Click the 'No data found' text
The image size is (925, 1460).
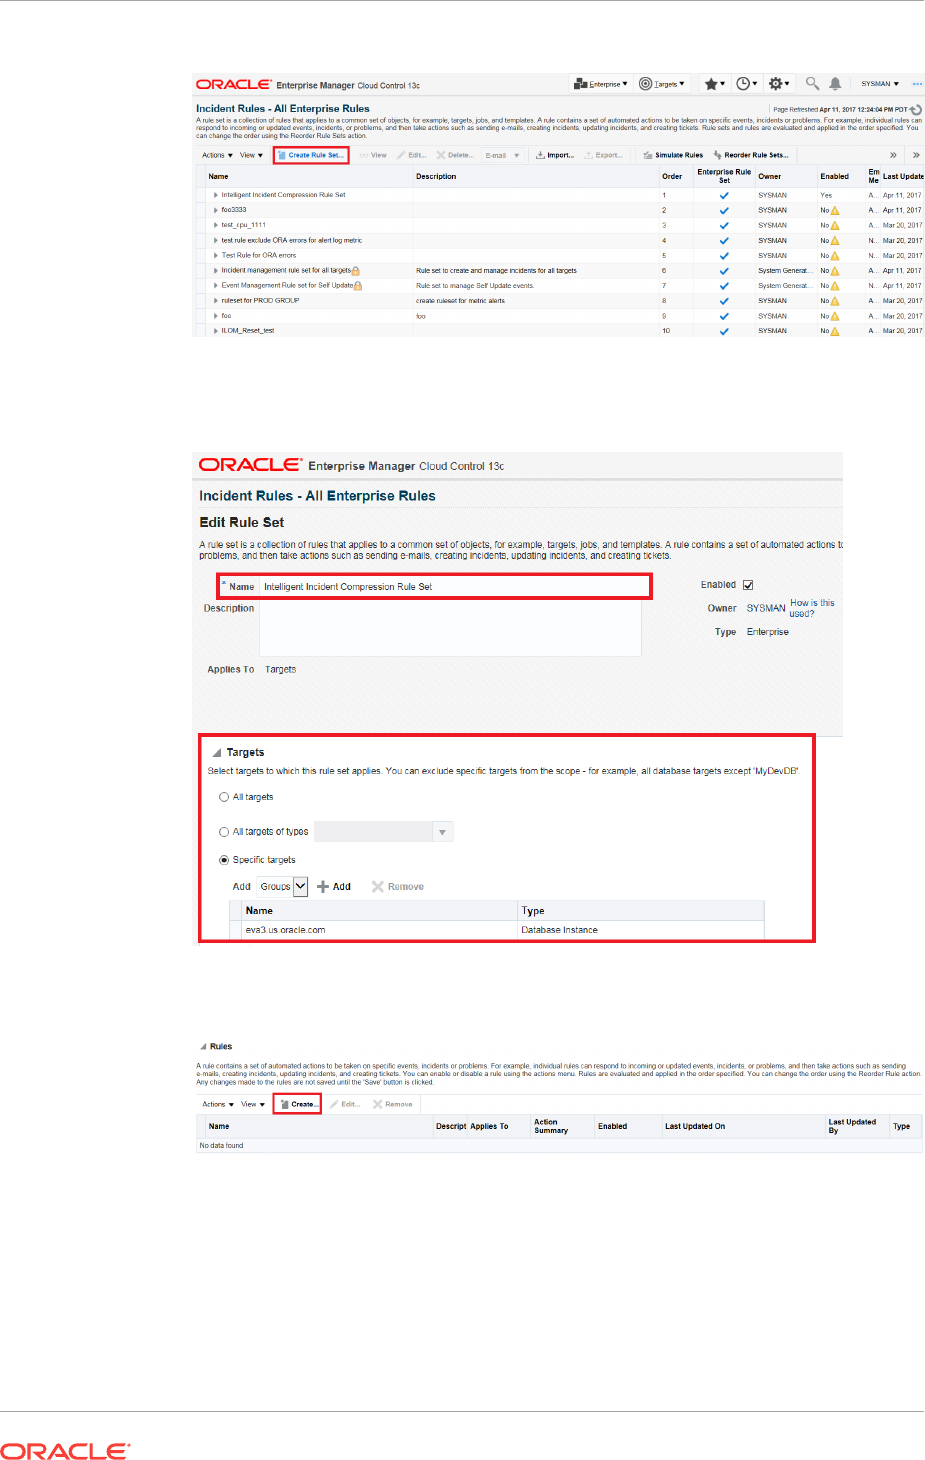(x=221, y=1146)
